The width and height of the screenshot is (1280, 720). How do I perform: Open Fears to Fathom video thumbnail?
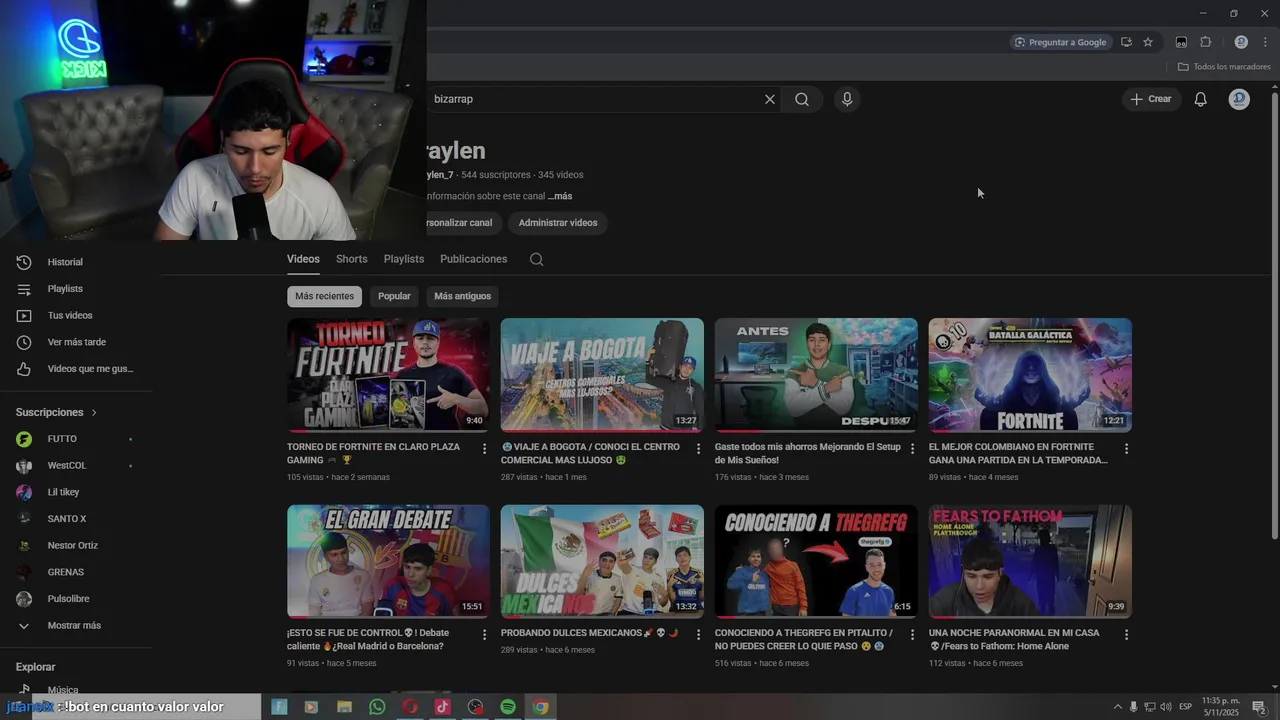click(x=1030, y=561)
